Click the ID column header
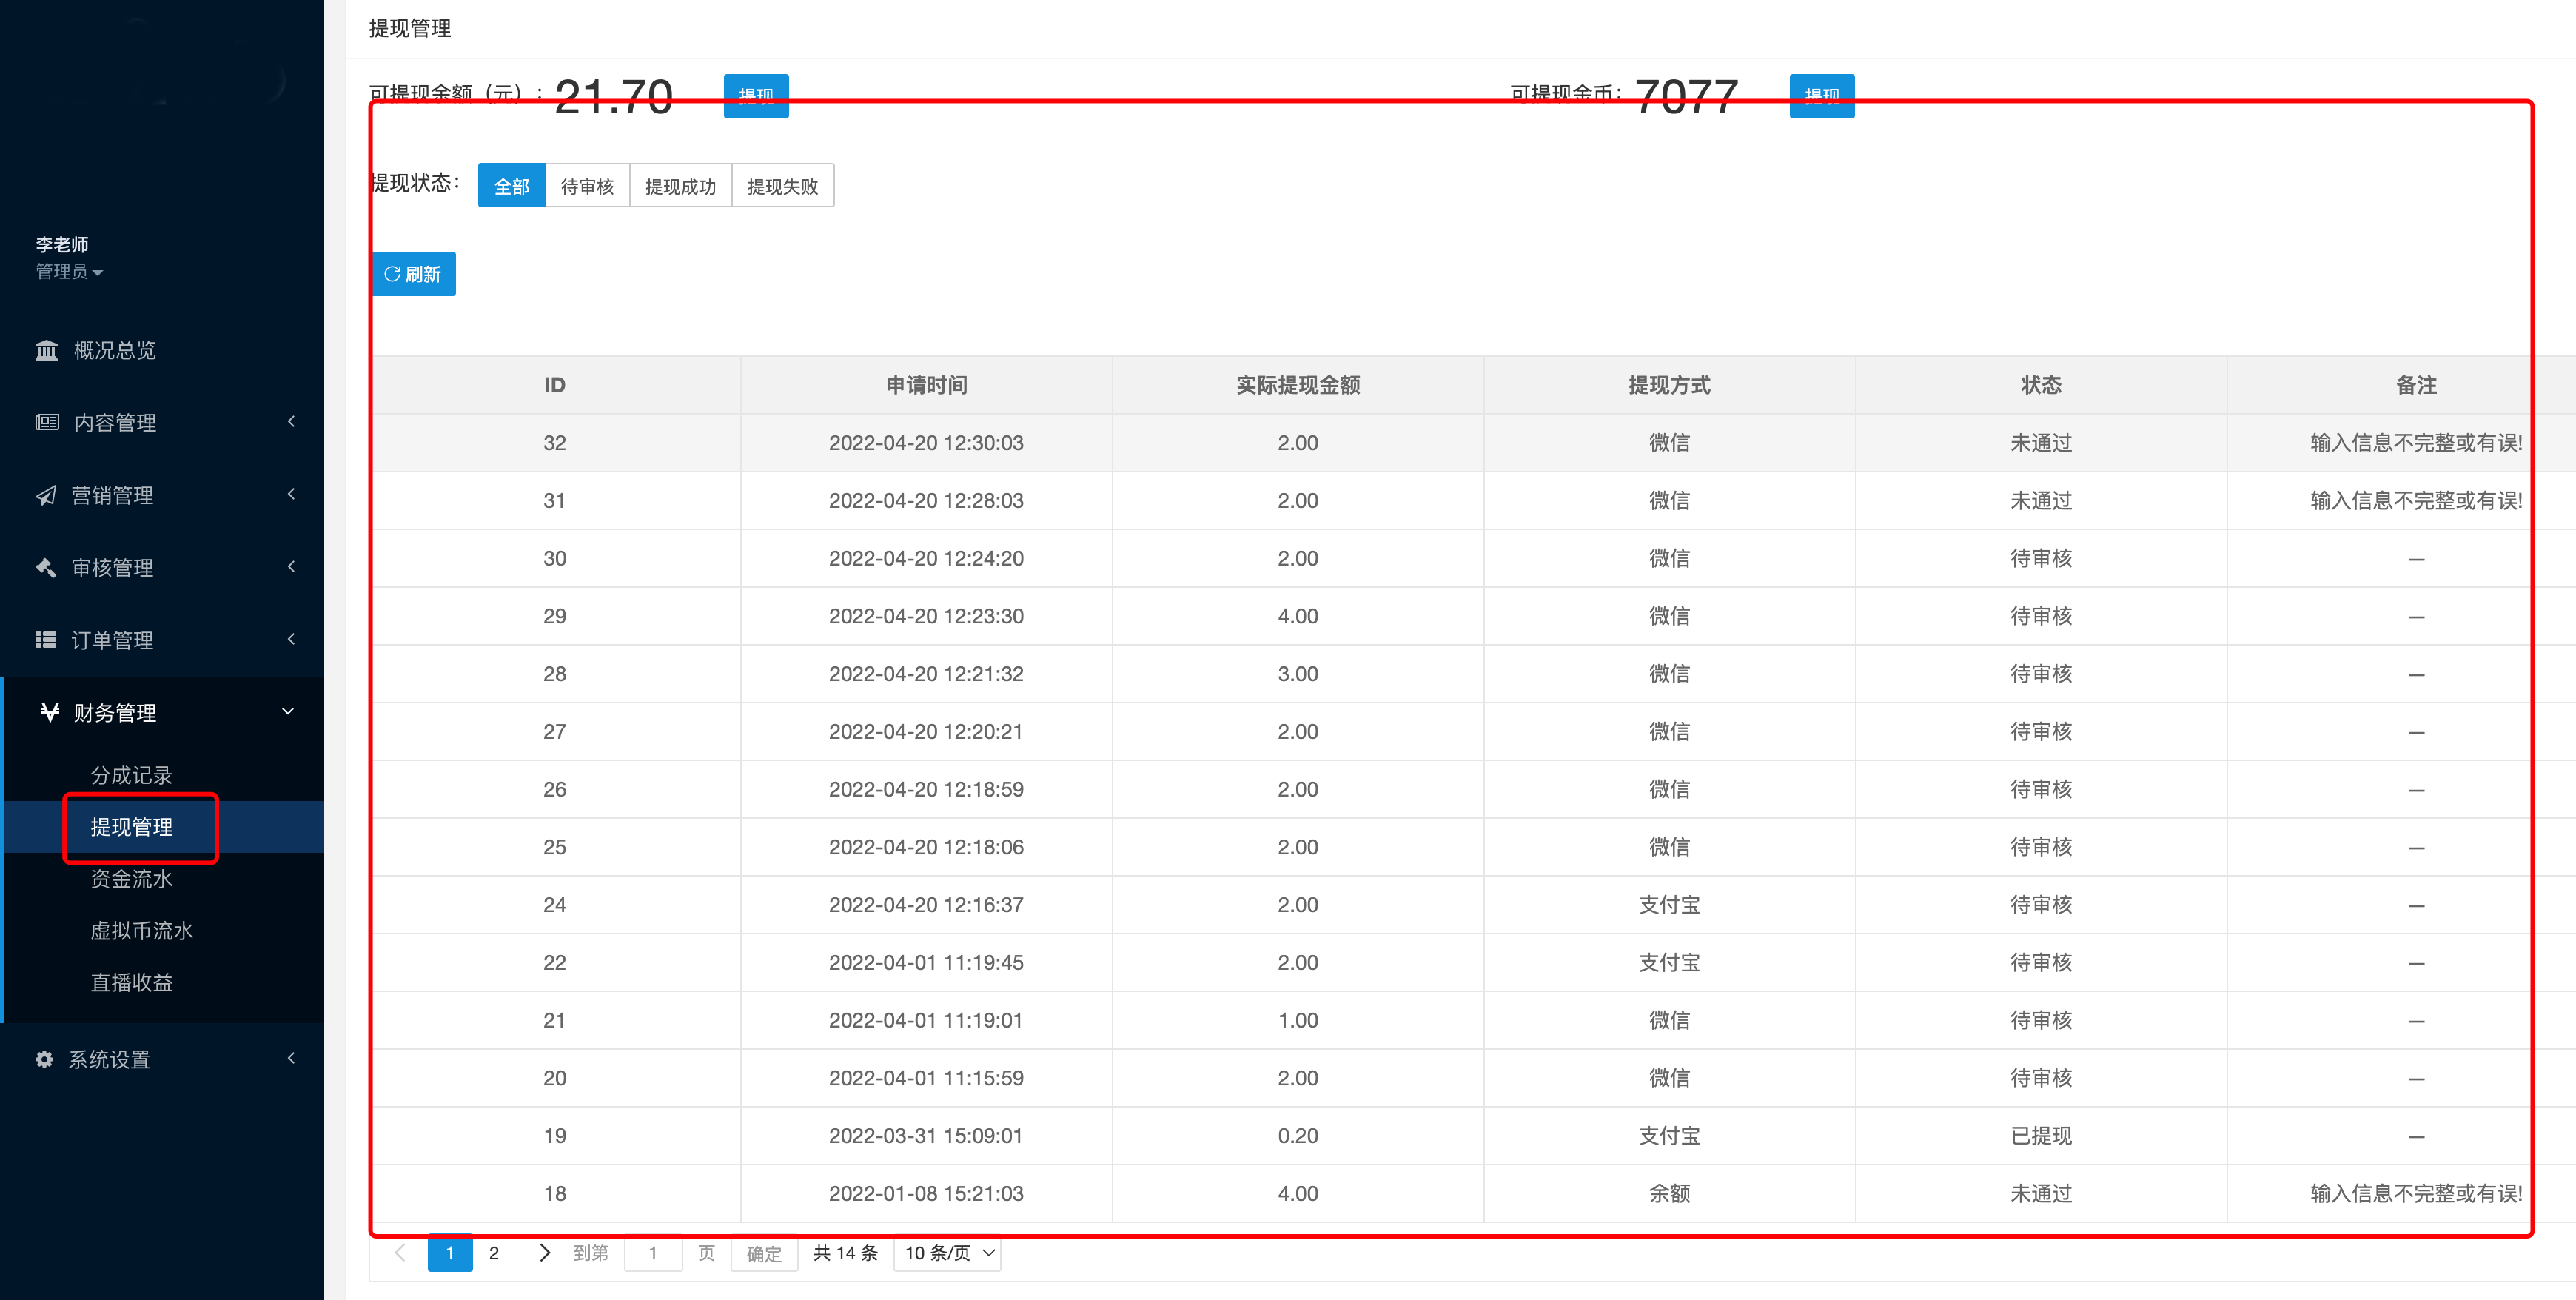 pyautogui.click(x=555, y=385)
